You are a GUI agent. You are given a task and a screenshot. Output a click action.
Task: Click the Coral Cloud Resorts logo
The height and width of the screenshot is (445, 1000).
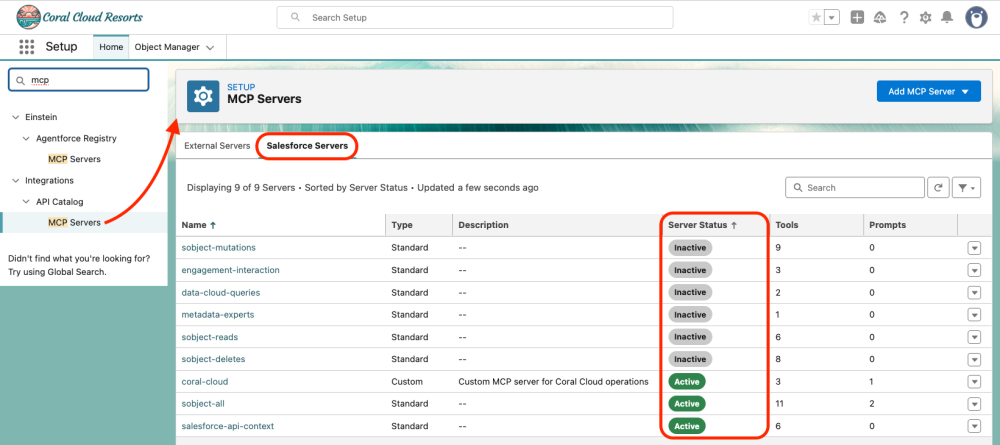pyautogui.click(x=80, y=17)
